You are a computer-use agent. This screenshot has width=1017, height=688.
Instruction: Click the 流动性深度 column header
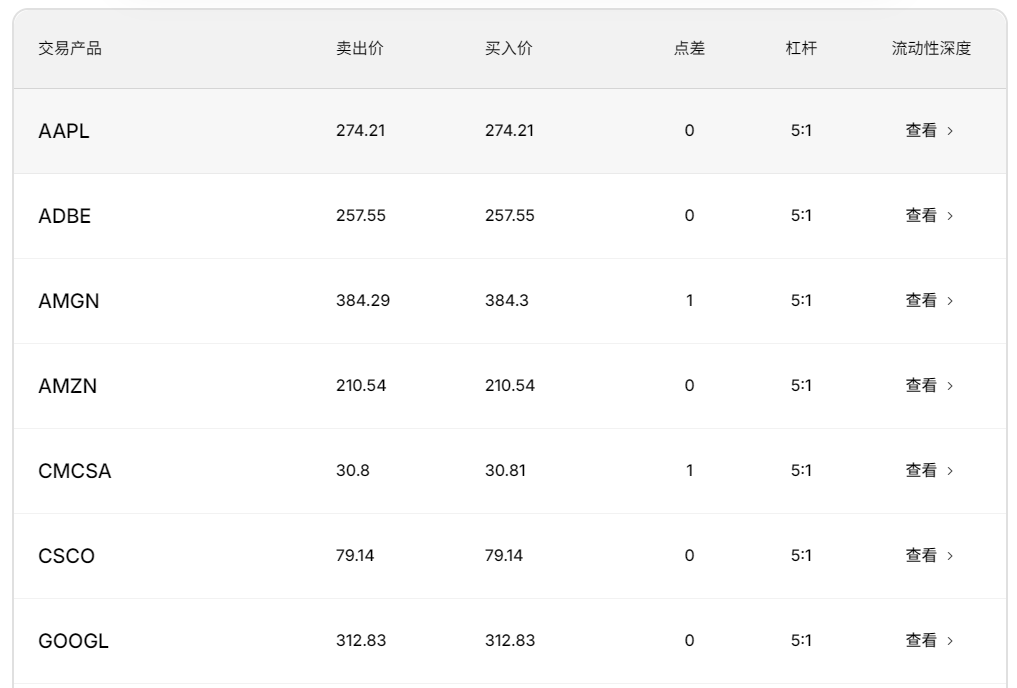pyautogui.click(x=931, y=49)
